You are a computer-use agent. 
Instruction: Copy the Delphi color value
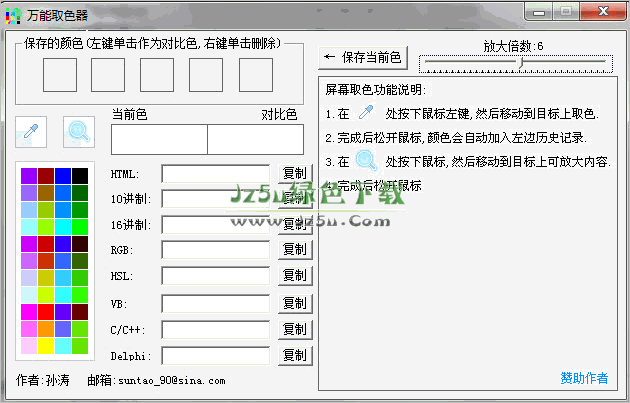pyautogui.click(x=294, y=354)
